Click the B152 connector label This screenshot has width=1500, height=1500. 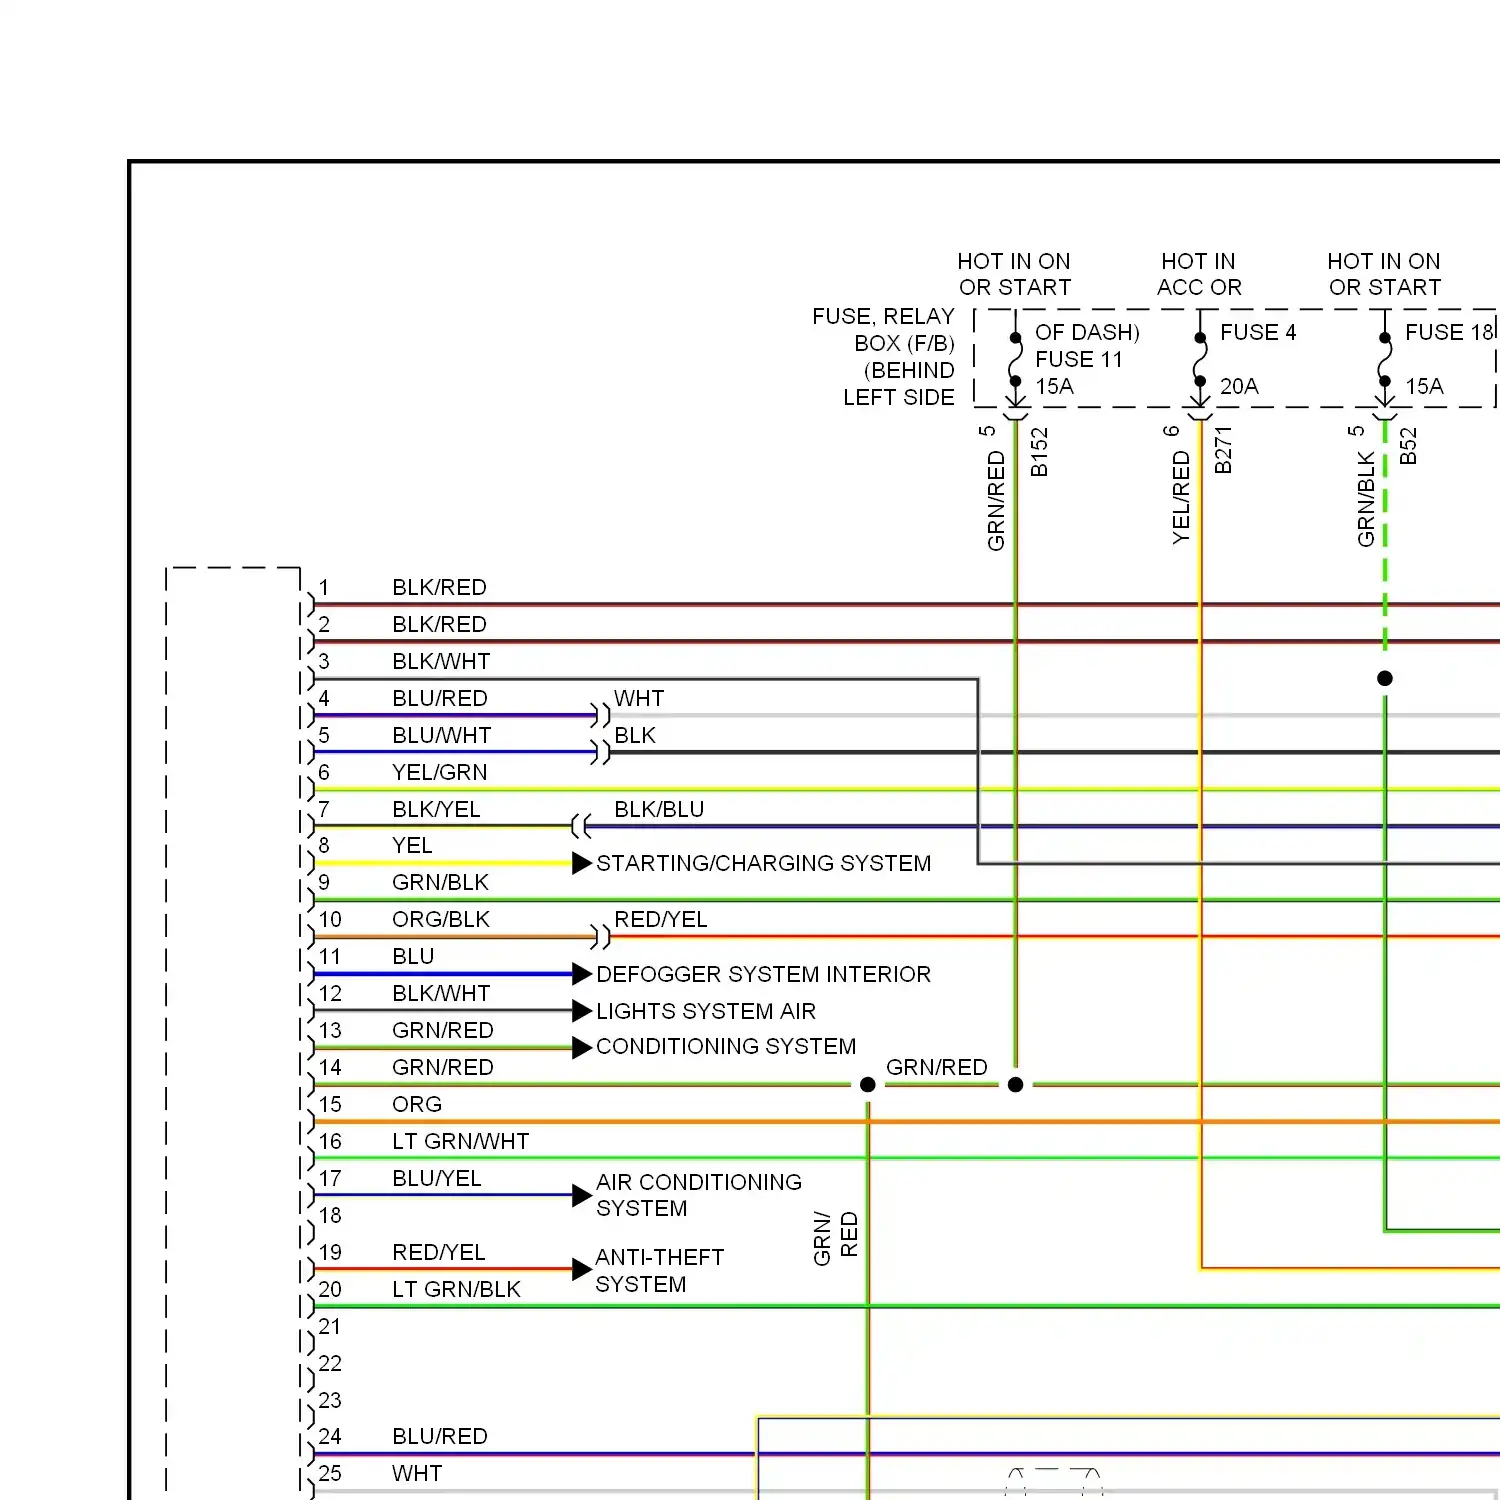click(x=1040, y=452)
